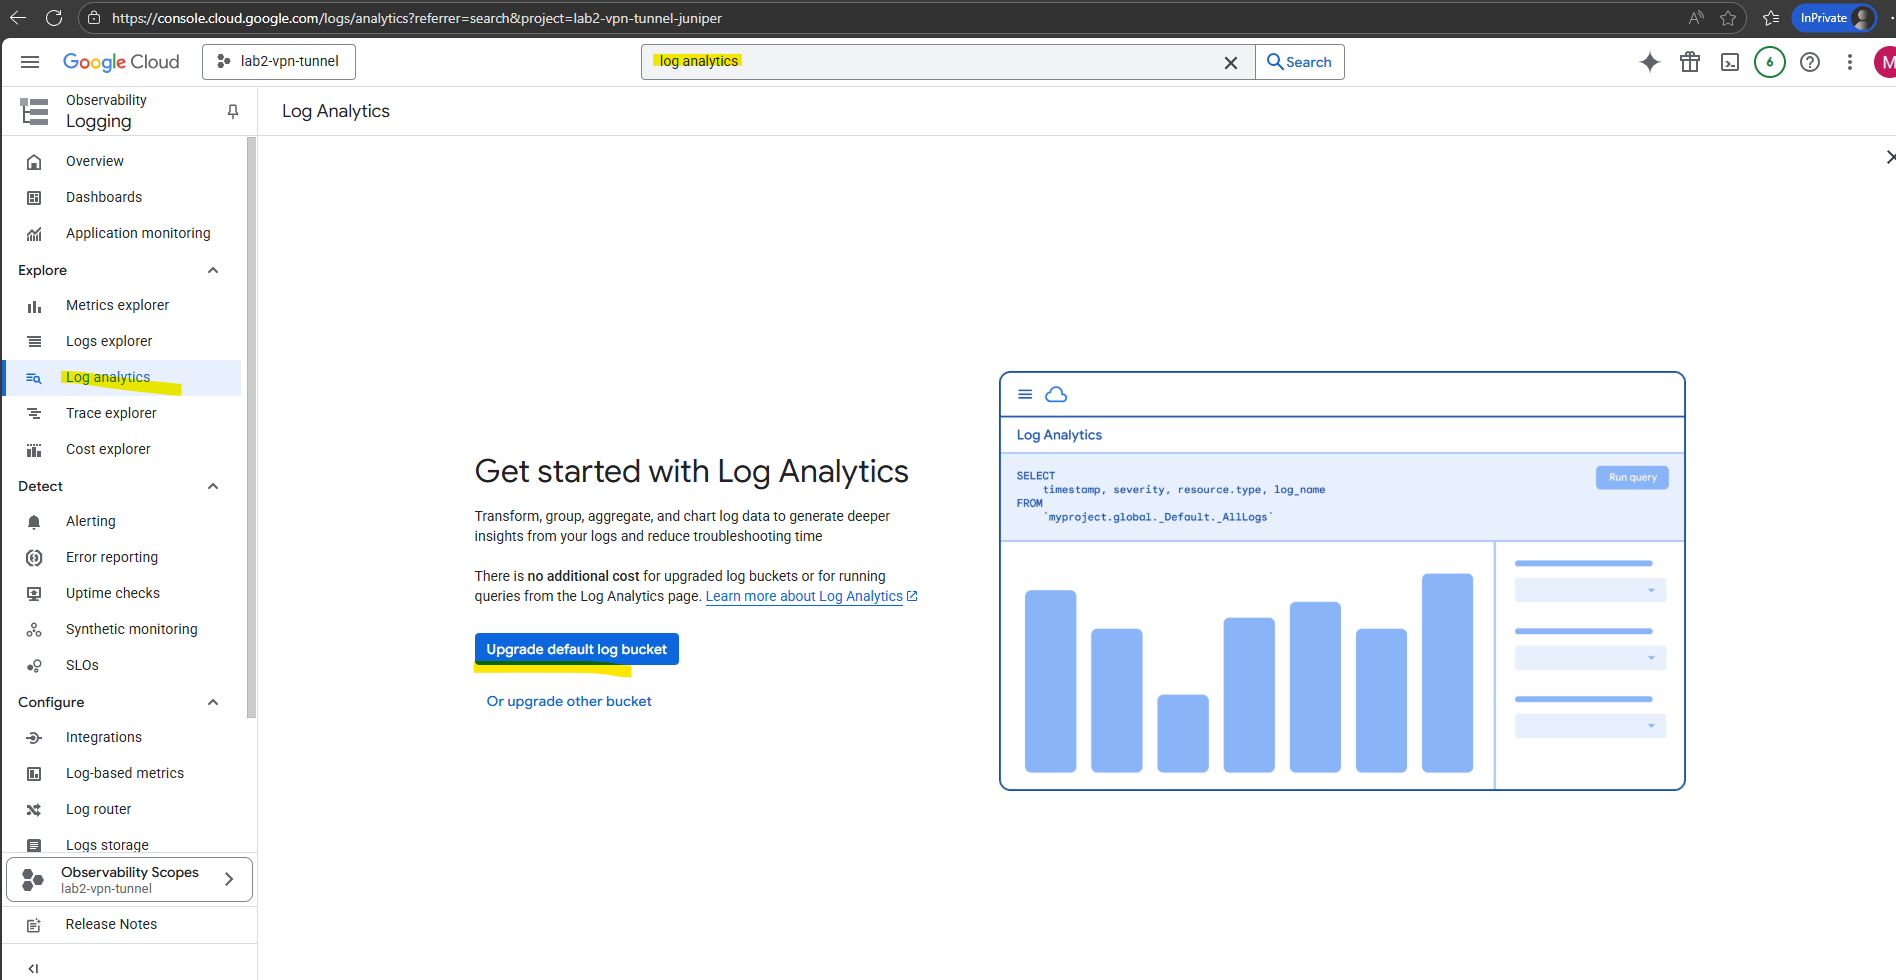Open the help question mark icon
The image size is (1896, 980).
point(1810,62)
